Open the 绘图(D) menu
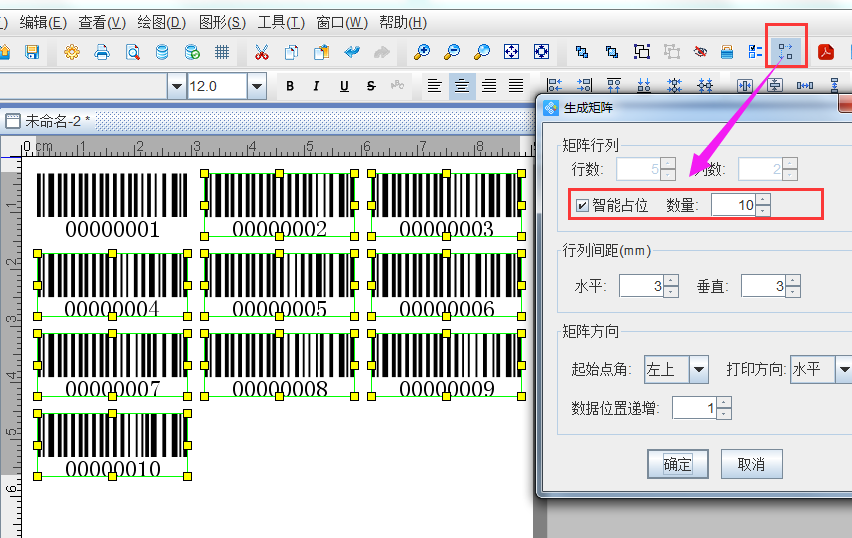The image size is (852, 538). tap(161, 22)
